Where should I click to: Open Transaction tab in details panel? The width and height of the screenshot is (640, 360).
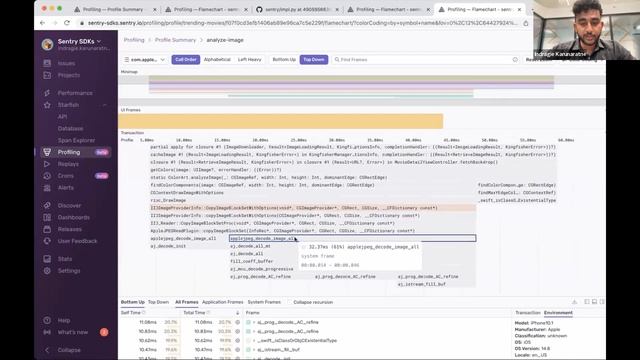(528, 313)
